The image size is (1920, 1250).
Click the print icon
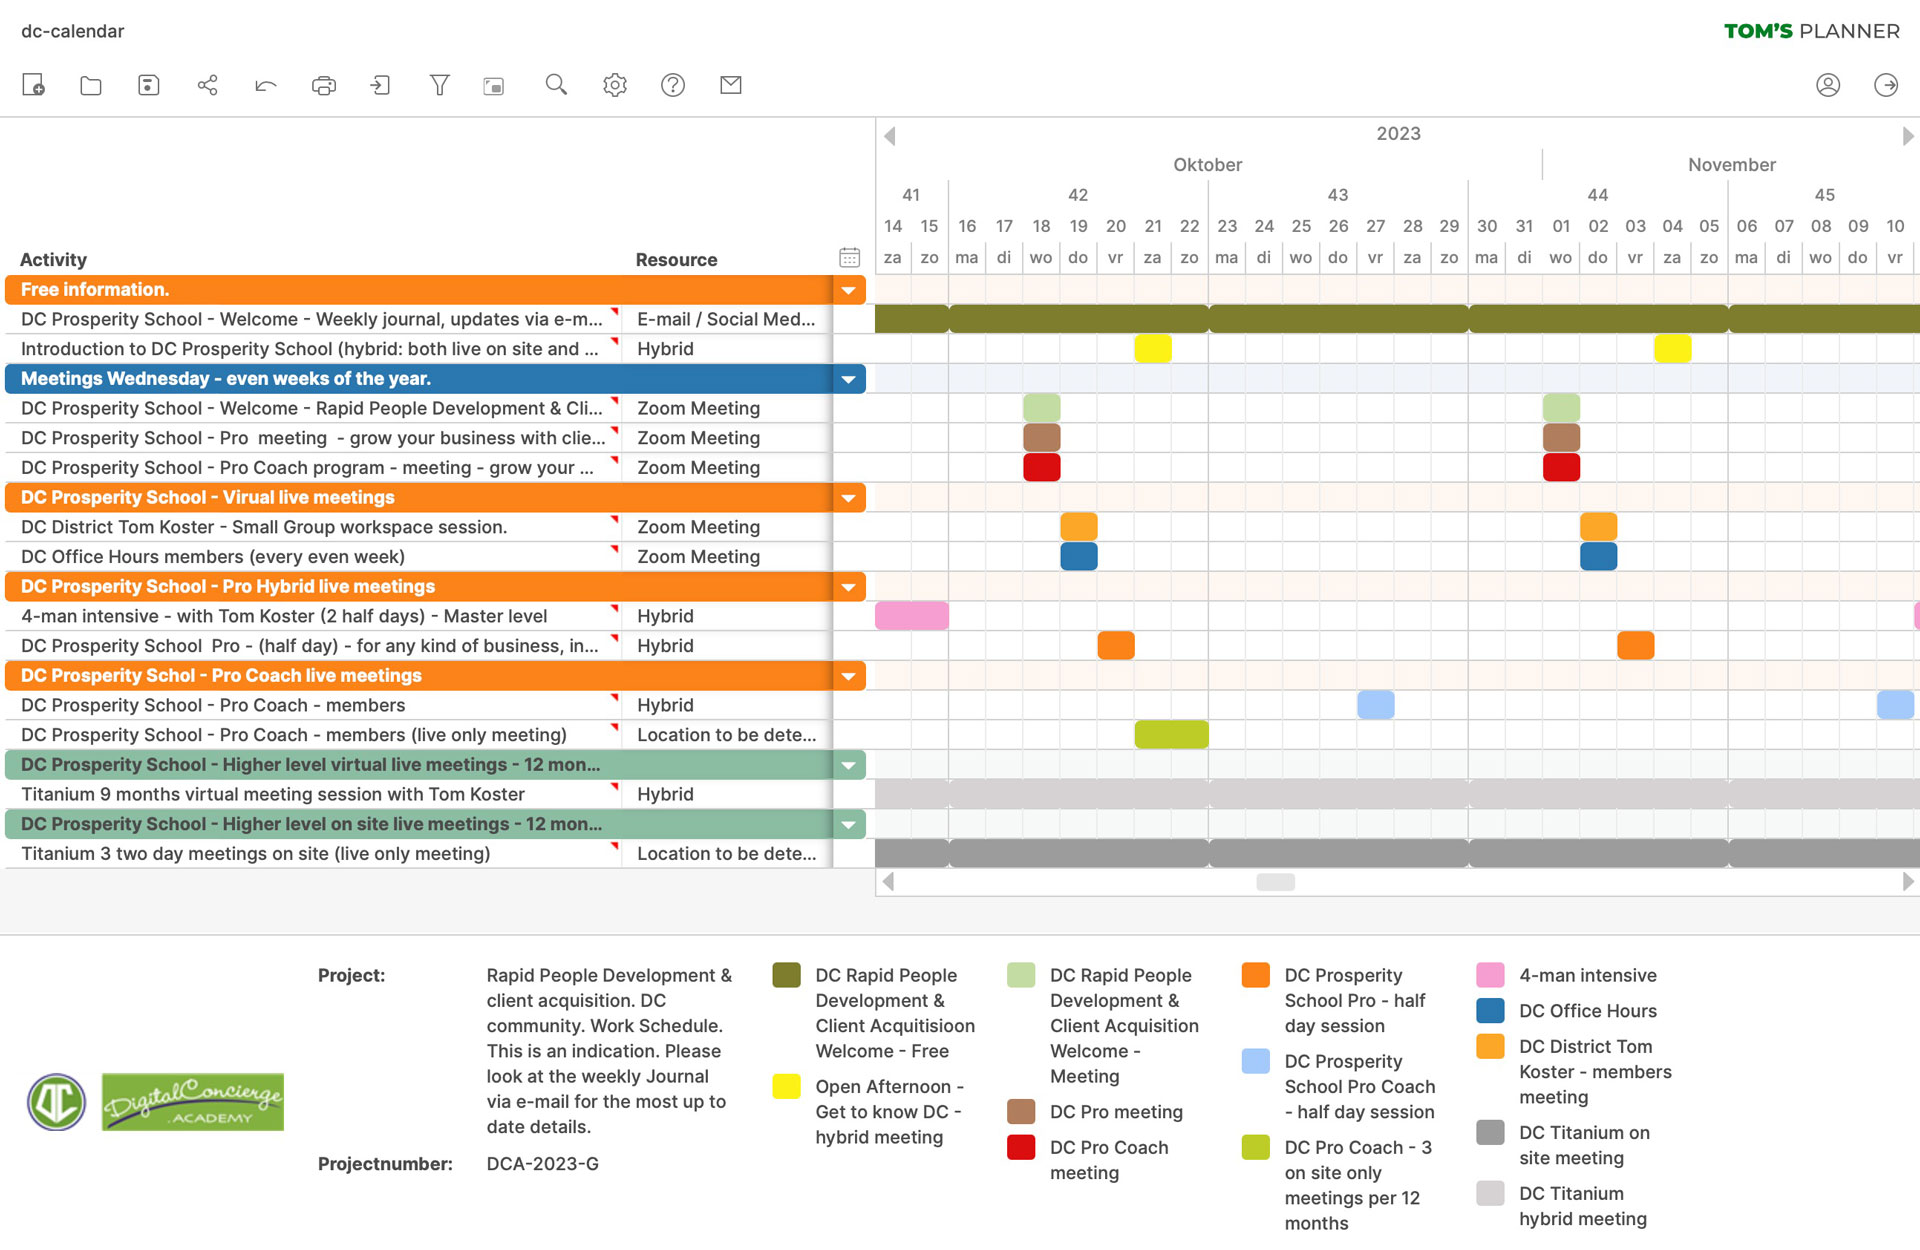[323, 85]
